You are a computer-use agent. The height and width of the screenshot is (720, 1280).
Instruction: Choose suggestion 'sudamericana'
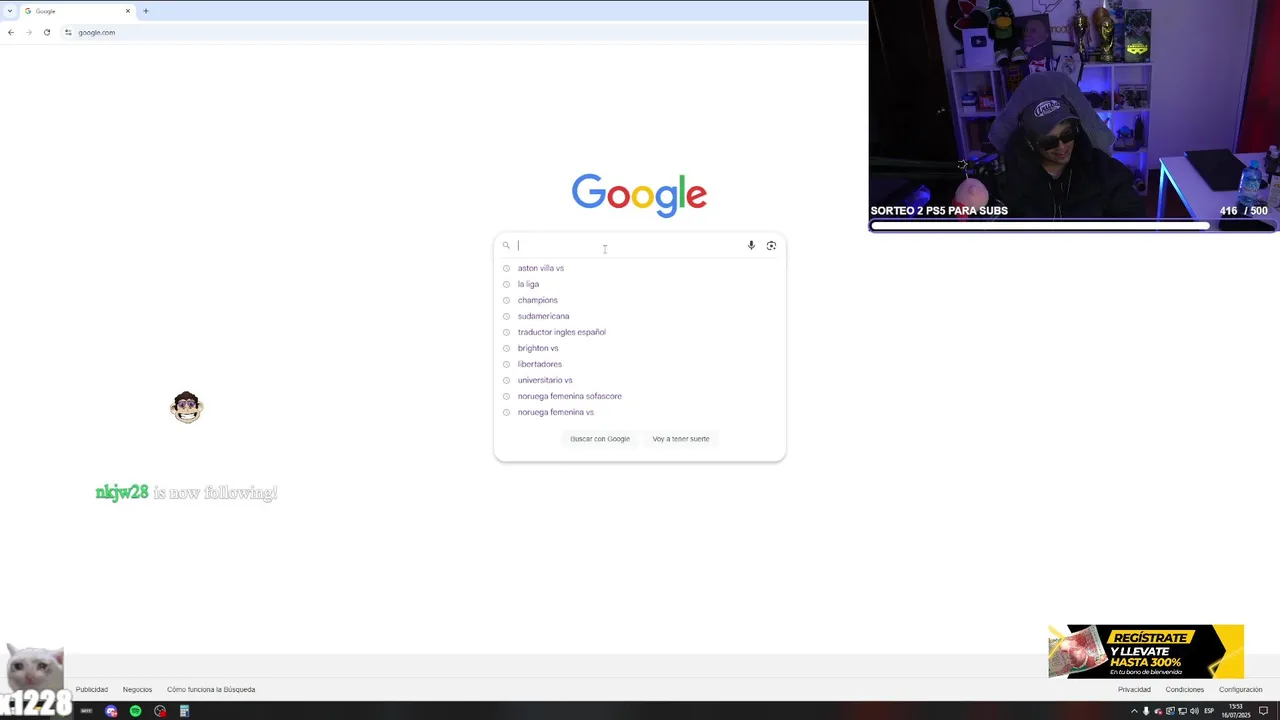coord(640,316)
